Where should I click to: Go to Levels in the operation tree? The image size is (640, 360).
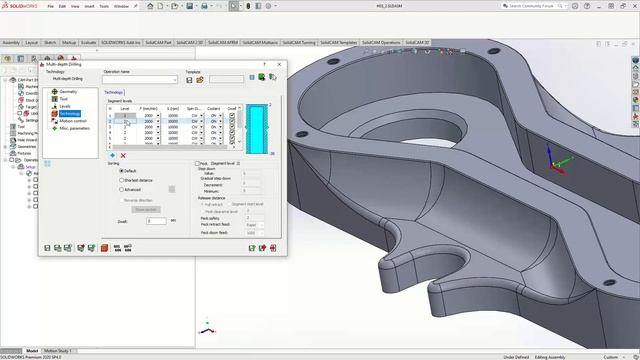(65, 107)
